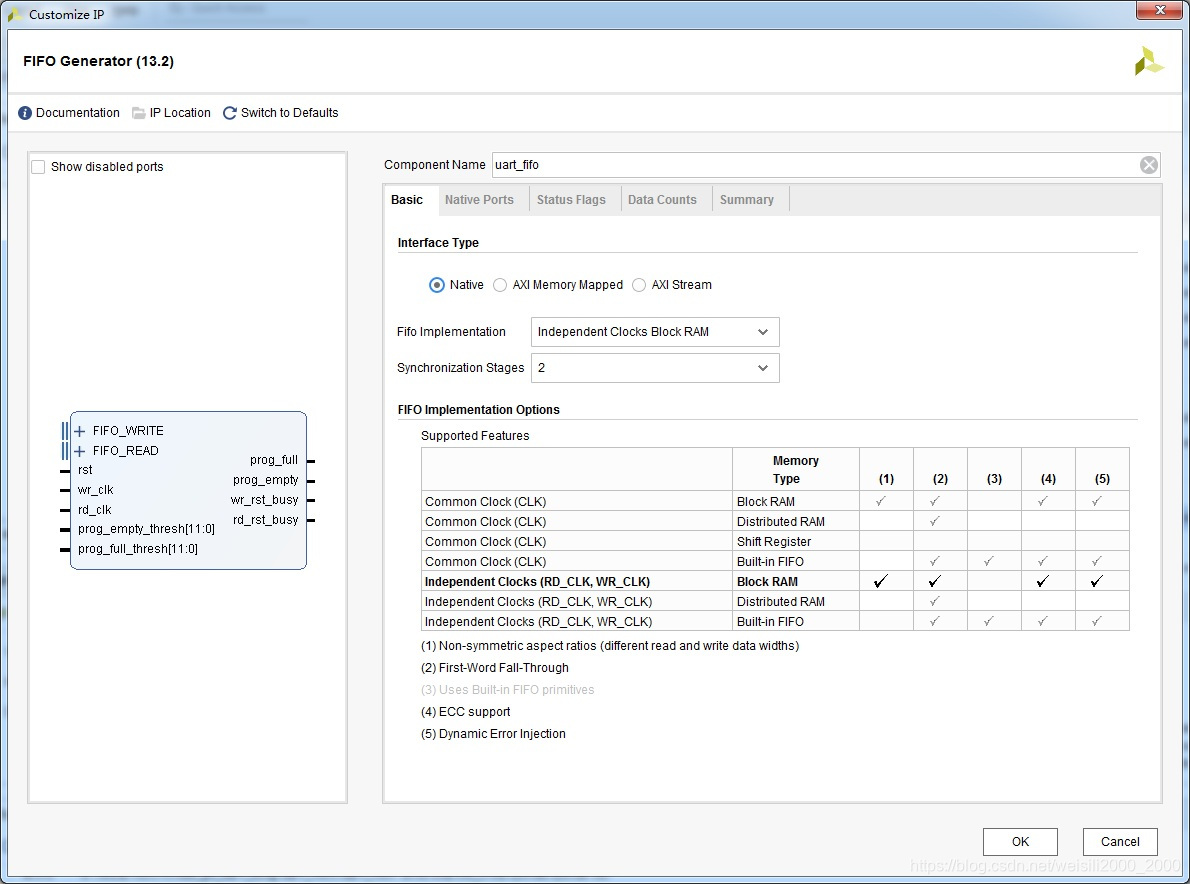Viewport: 1190px width, 884px height.
Task: Click the Memory Type column header
Action: pos(795,470)
